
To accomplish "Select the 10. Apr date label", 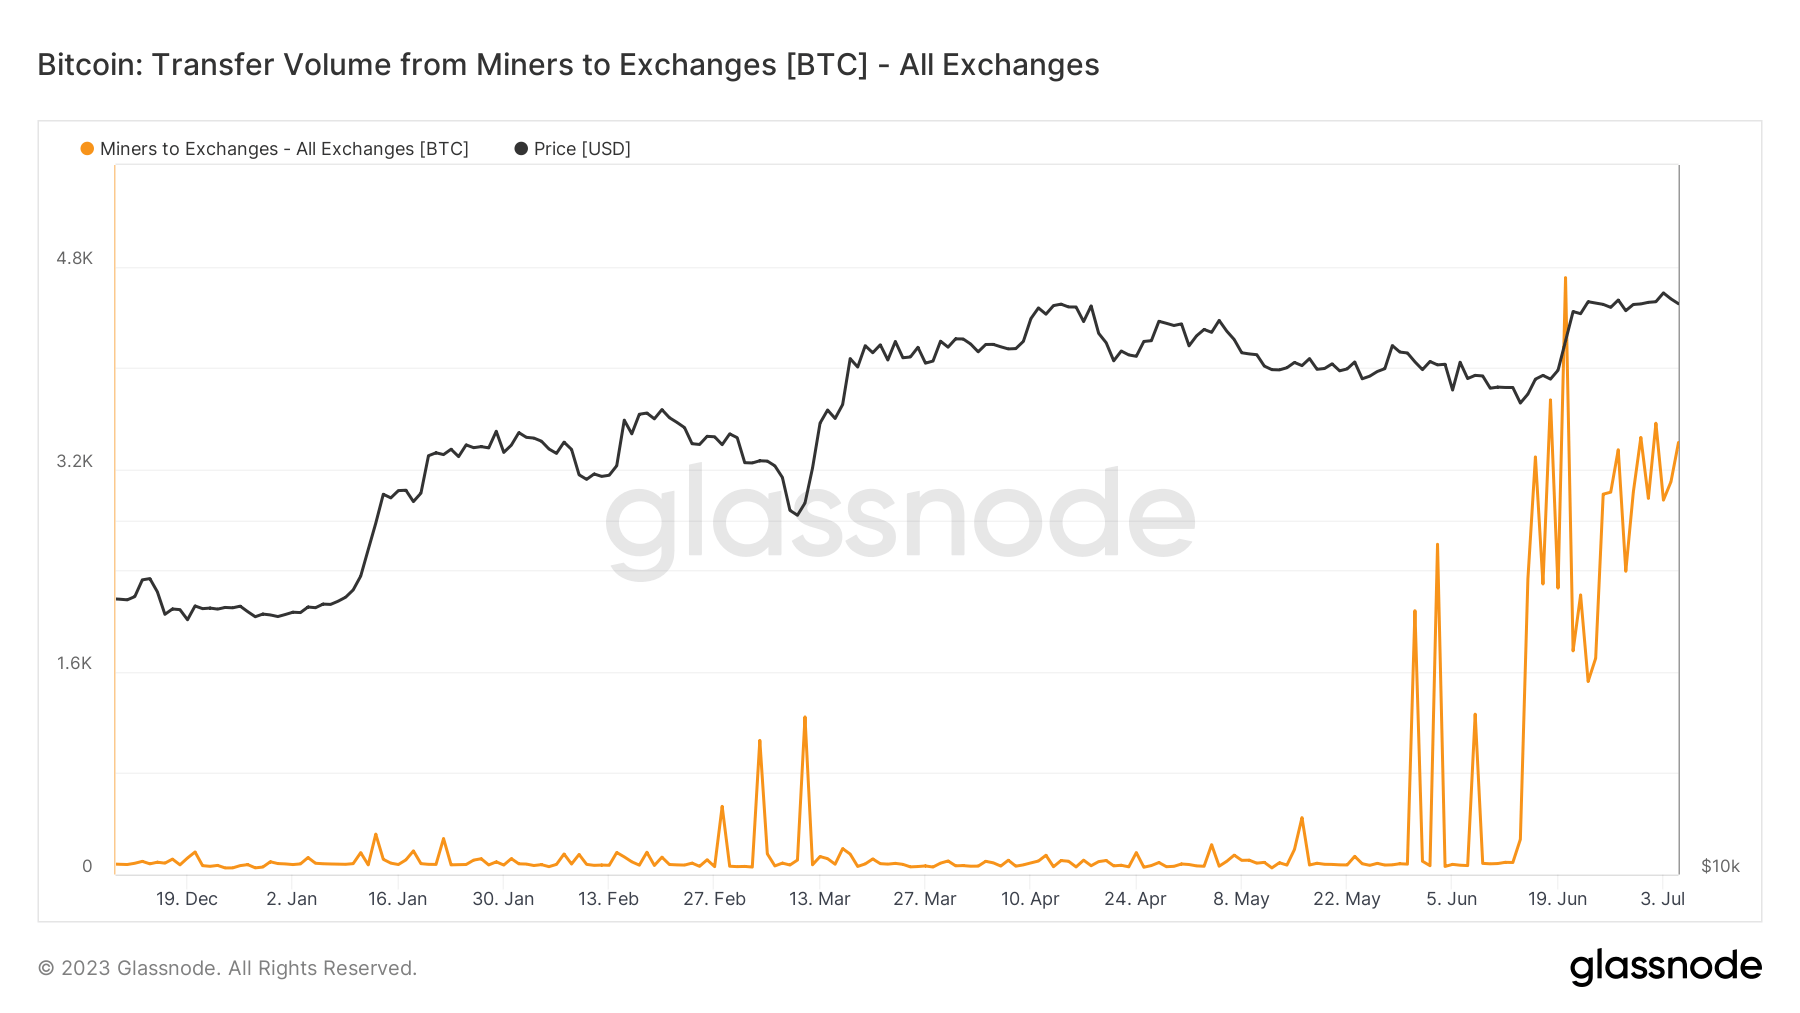I will pyautogui.click(x=1030, y=899).
